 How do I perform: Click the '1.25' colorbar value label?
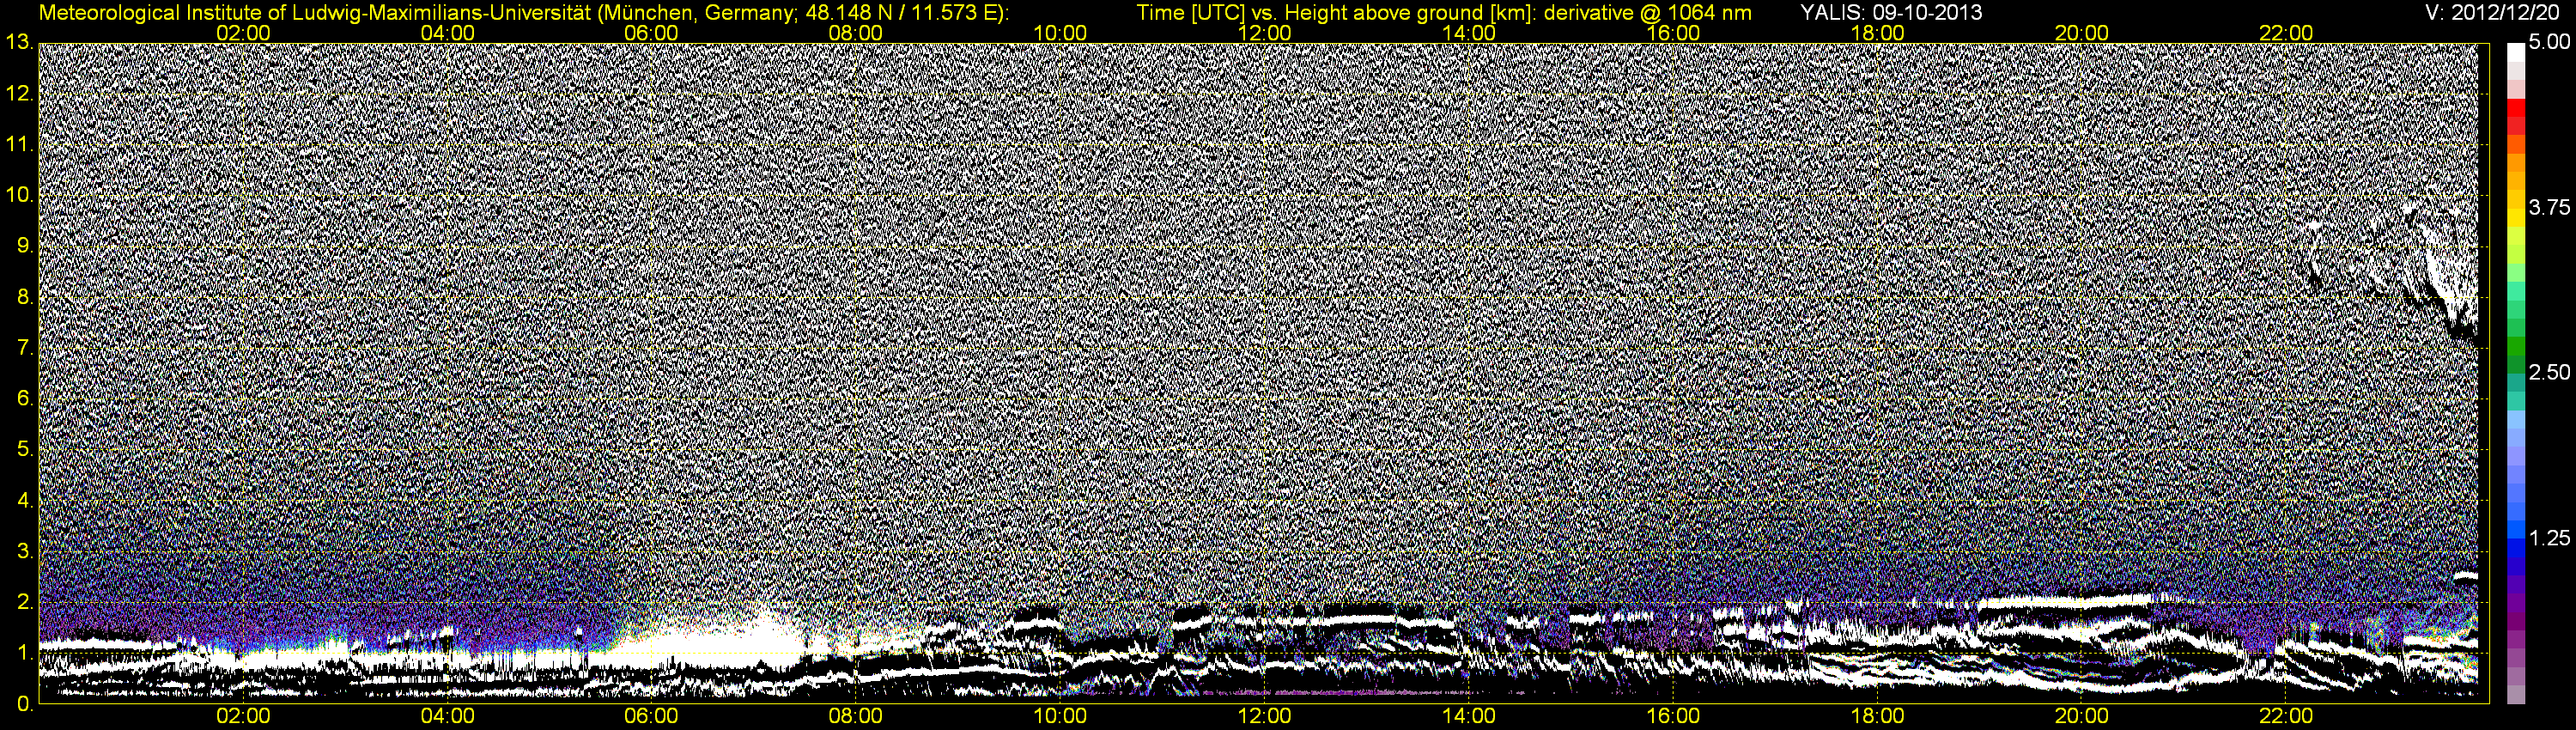(2549, 538)
